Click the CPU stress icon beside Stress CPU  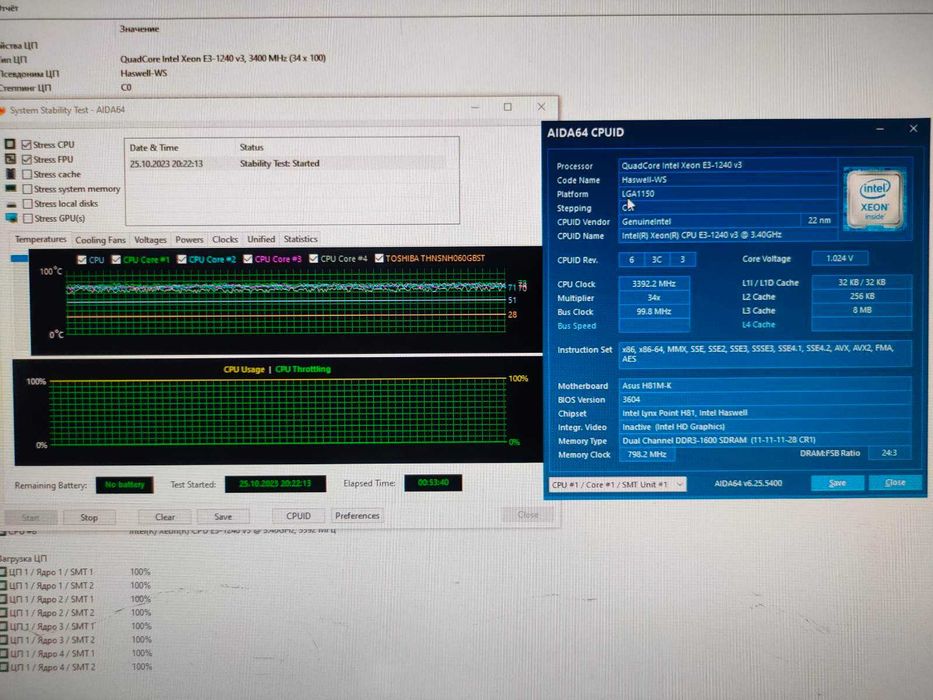[10, 144]
